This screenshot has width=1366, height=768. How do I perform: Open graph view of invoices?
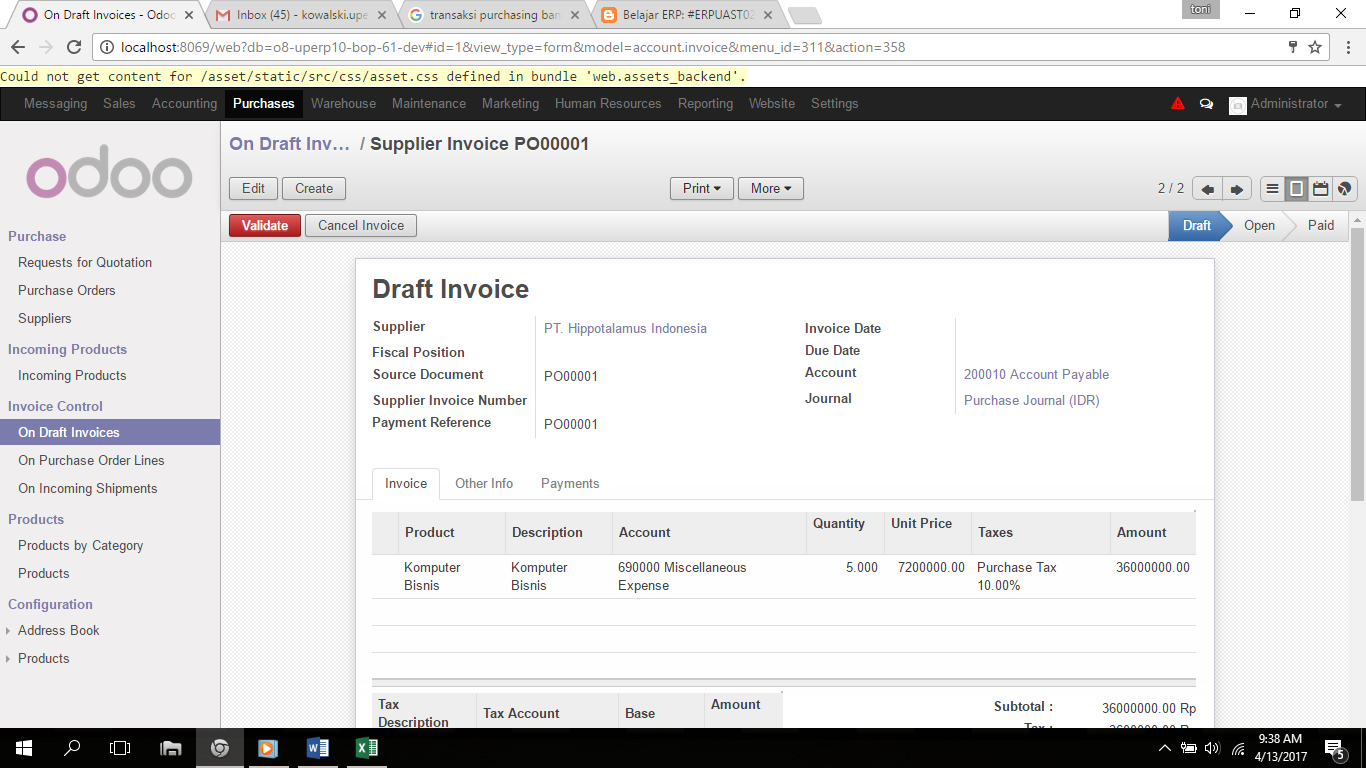coord(1344,188)
